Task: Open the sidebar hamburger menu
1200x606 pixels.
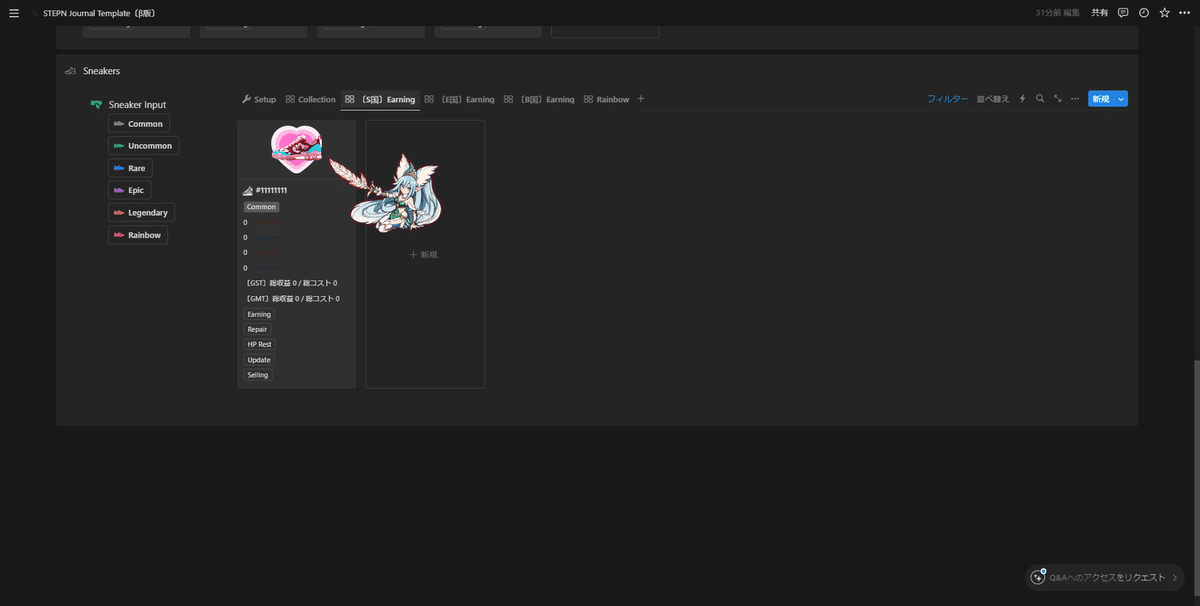Action: pos(13,13)
